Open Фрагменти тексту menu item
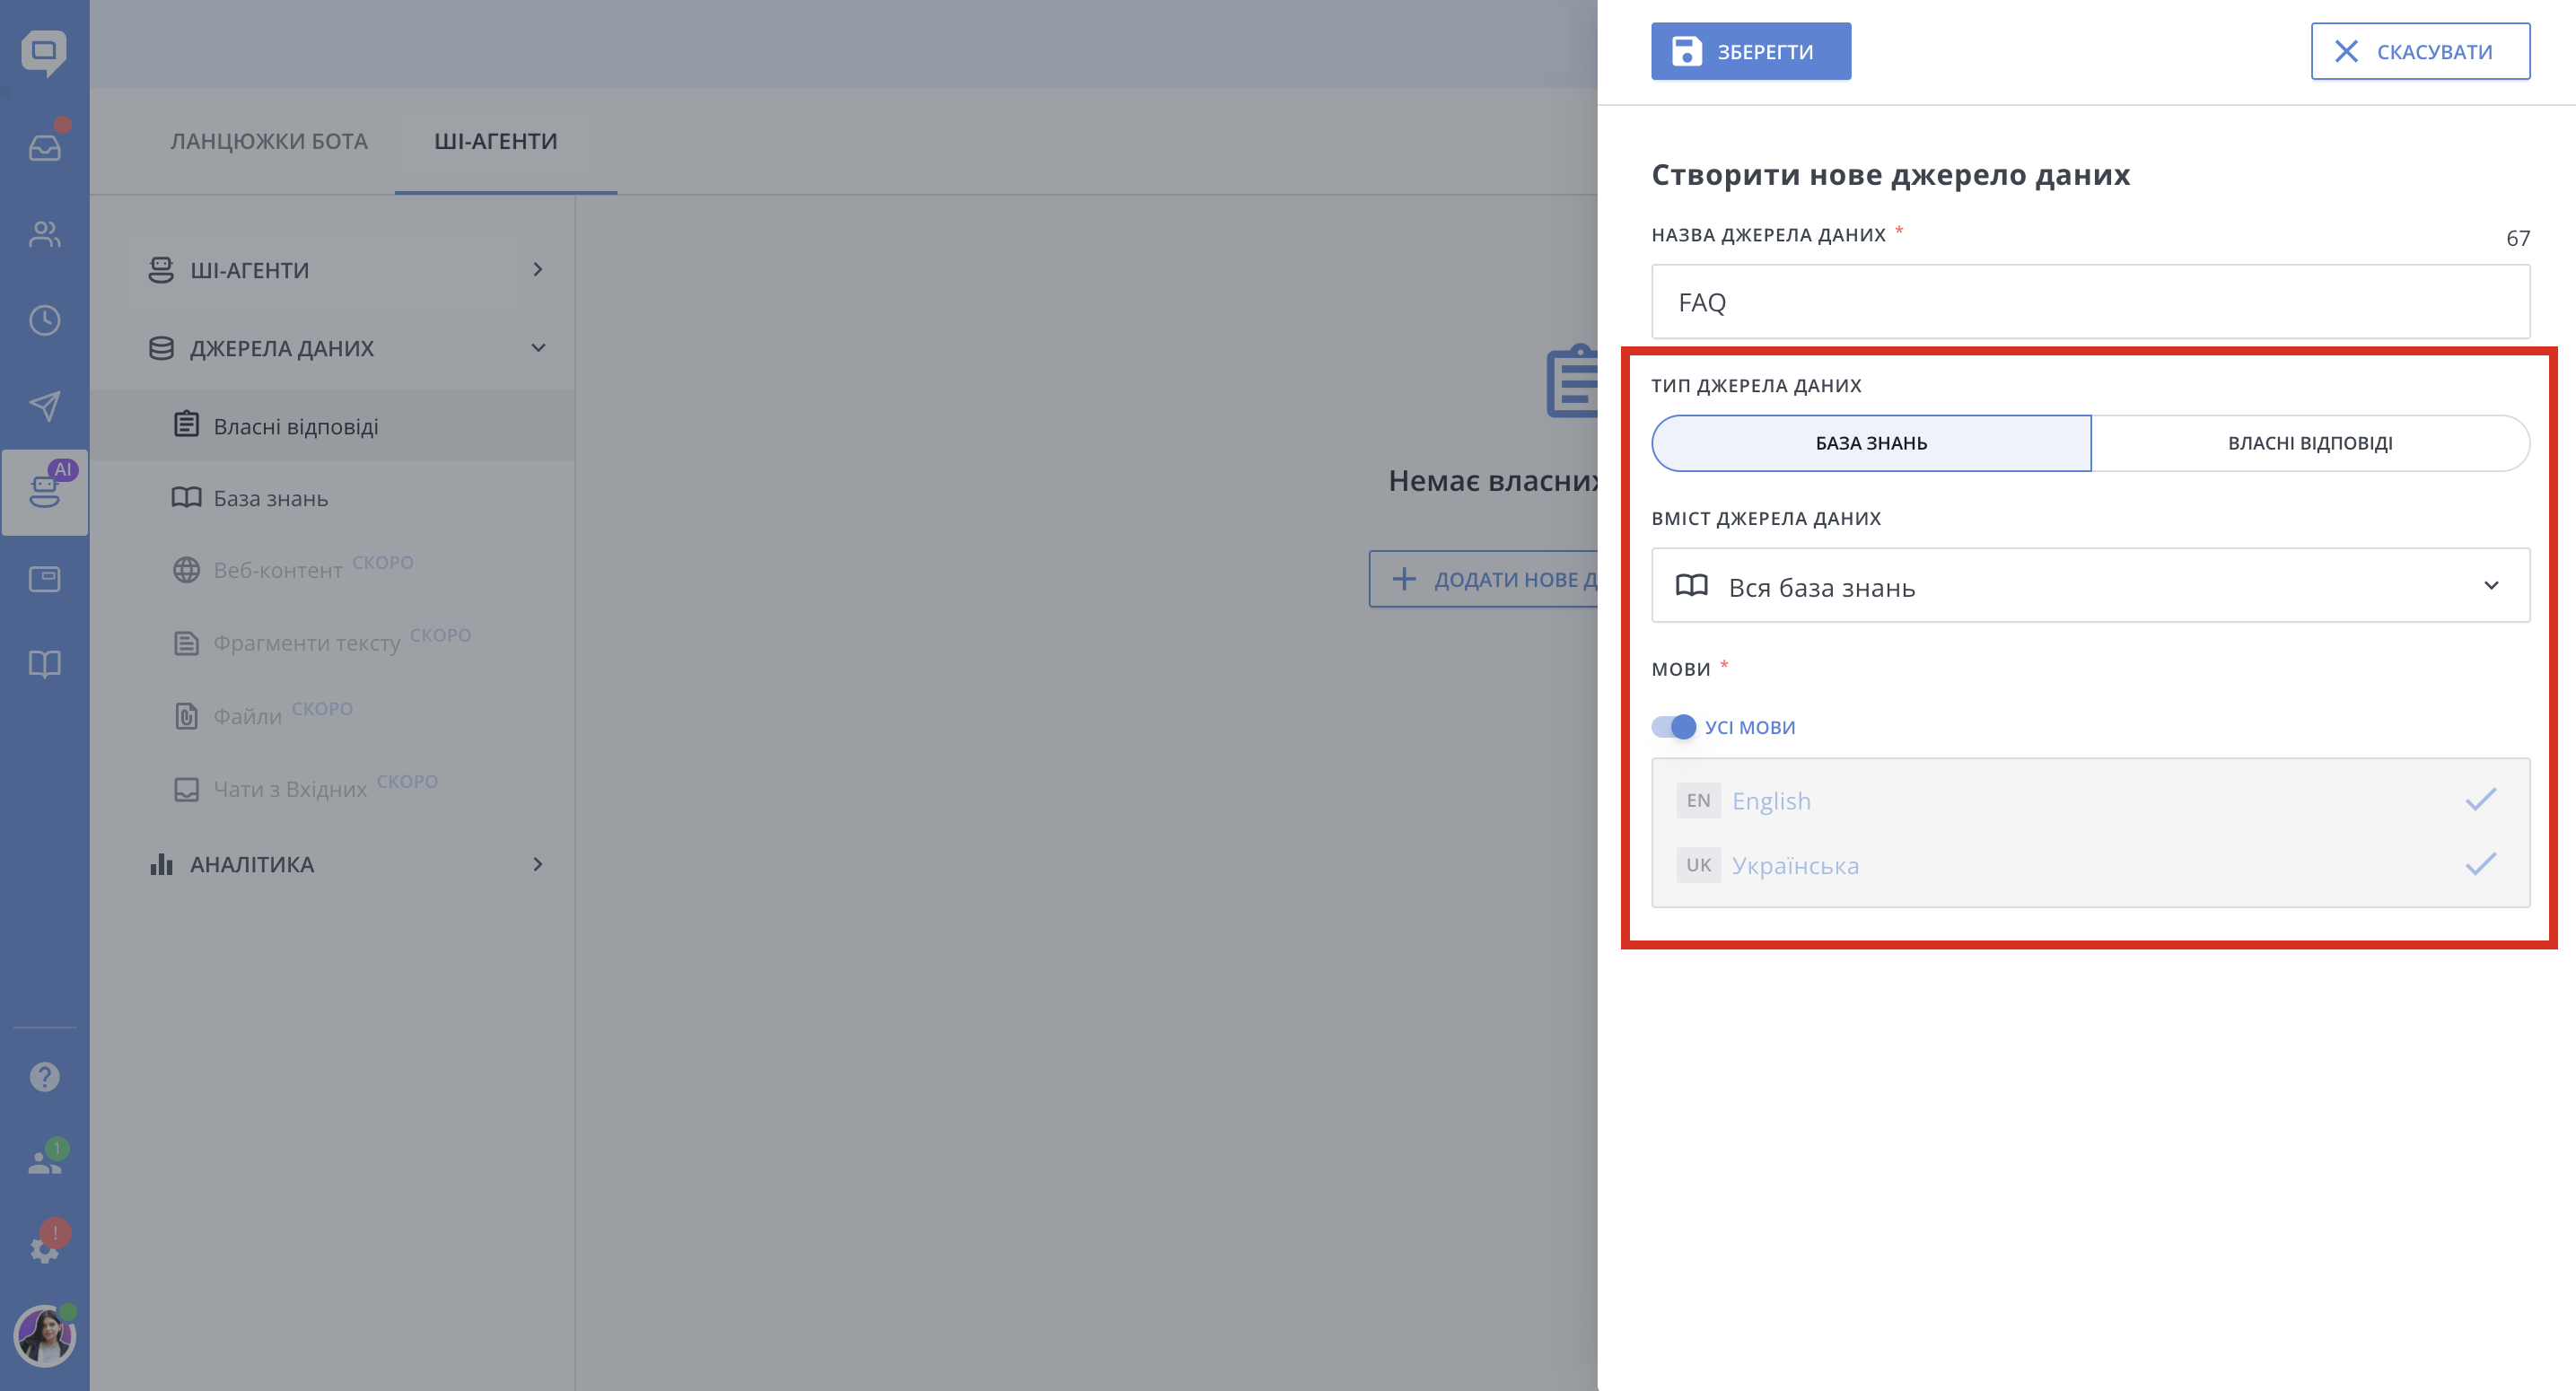 332,643
